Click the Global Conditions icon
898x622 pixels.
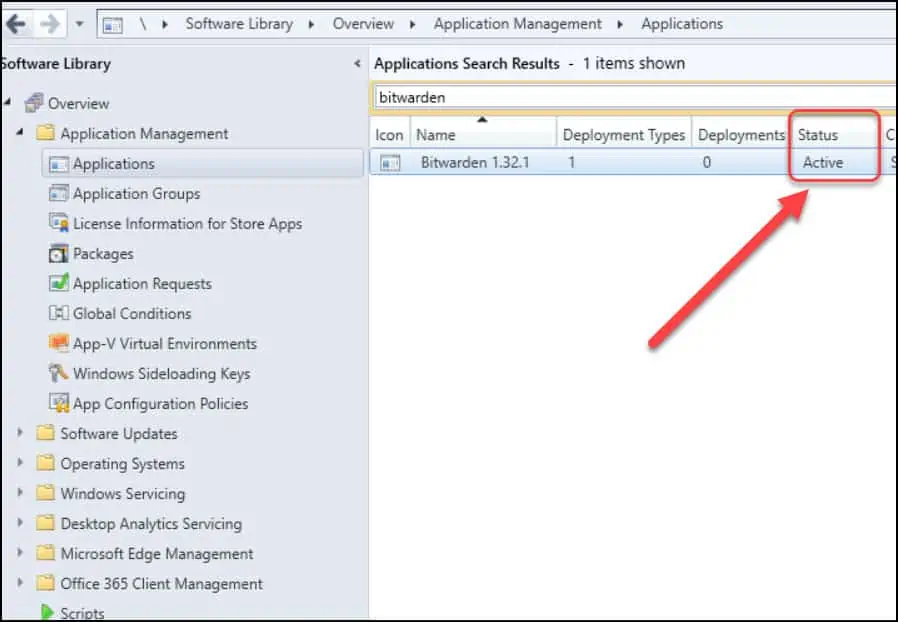point(58,313)
